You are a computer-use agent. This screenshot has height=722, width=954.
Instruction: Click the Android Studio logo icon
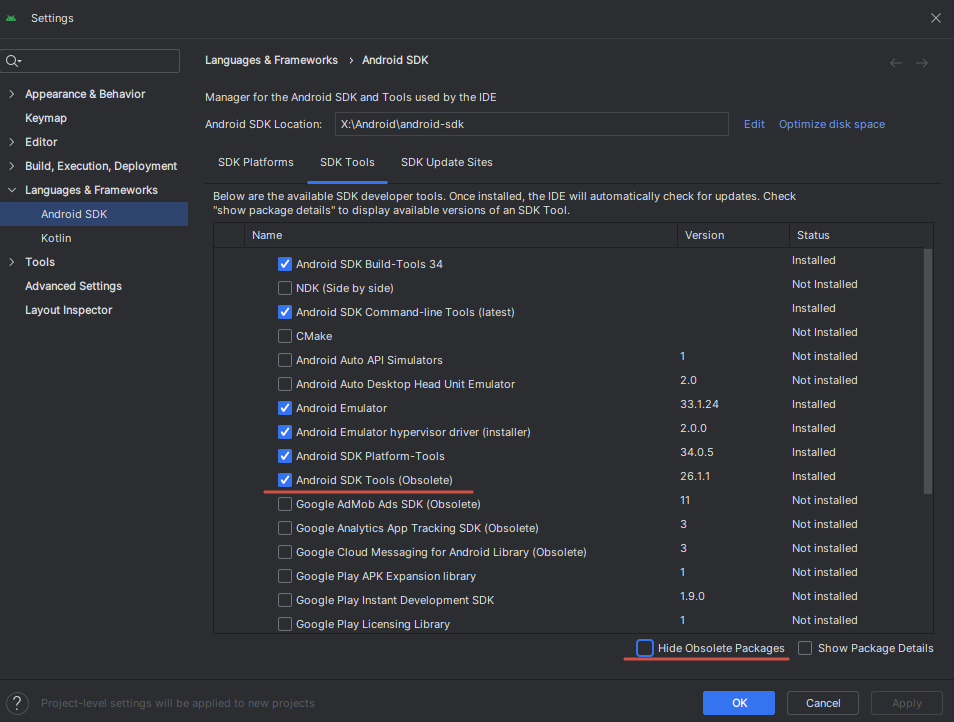12,18
